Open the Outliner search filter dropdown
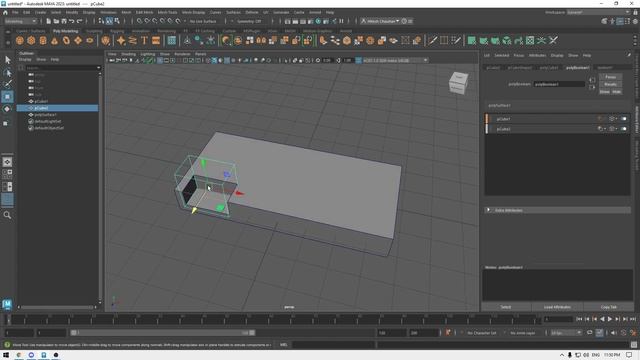The width and height of the screenshot is (640, 360). click(98, 68)
